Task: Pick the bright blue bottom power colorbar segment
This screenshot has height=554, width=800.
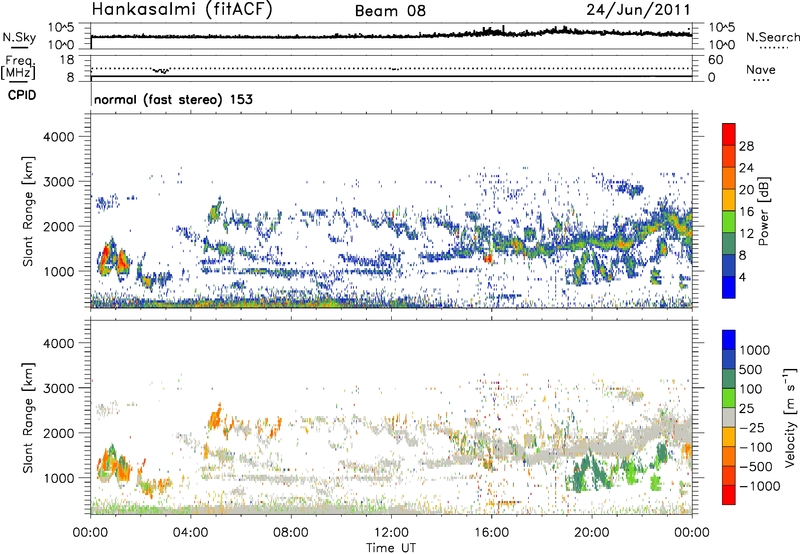Action: (729, 287)
